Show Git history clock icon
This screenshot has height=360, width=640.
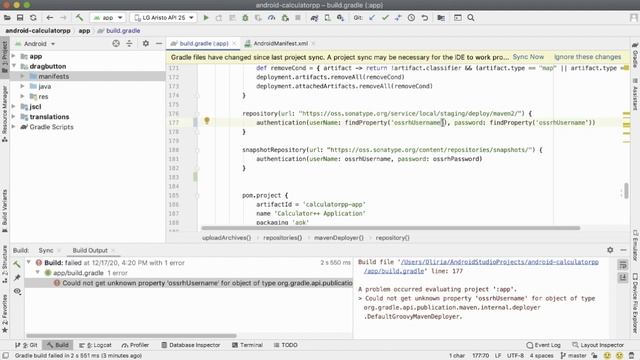click(411, 18)
